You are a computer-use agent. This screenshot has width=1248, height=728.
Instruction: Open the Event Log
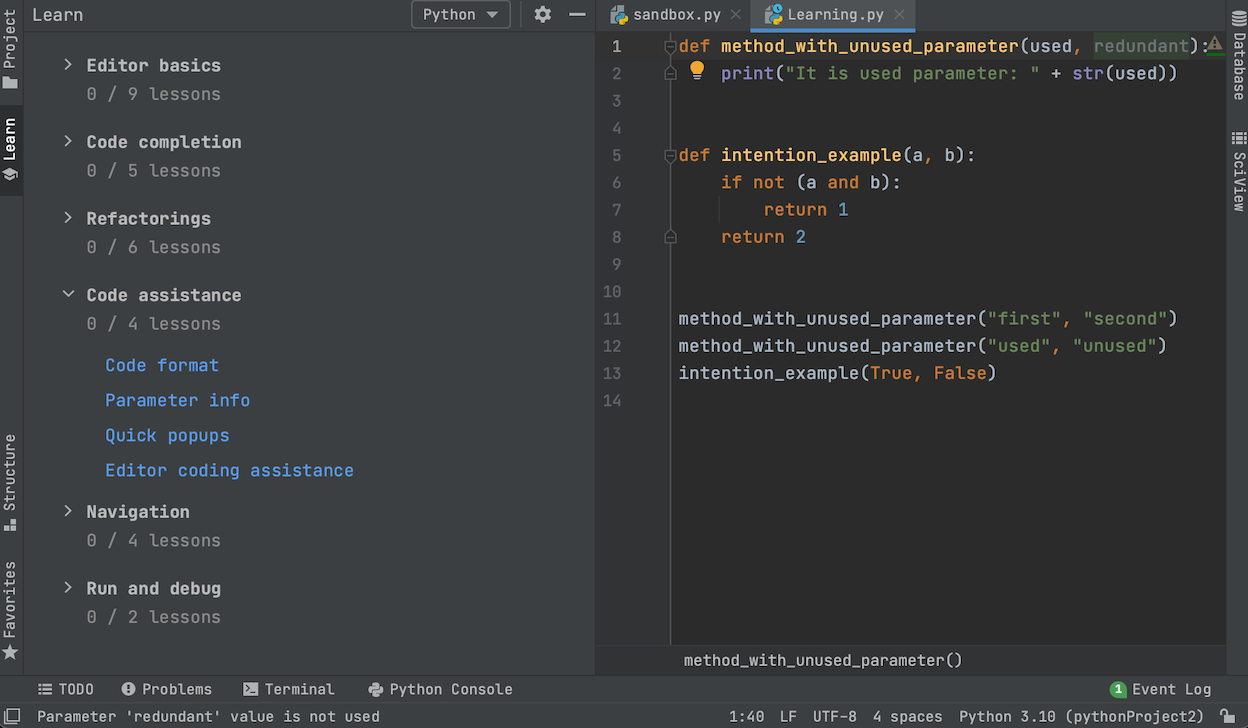(1161, 689)
